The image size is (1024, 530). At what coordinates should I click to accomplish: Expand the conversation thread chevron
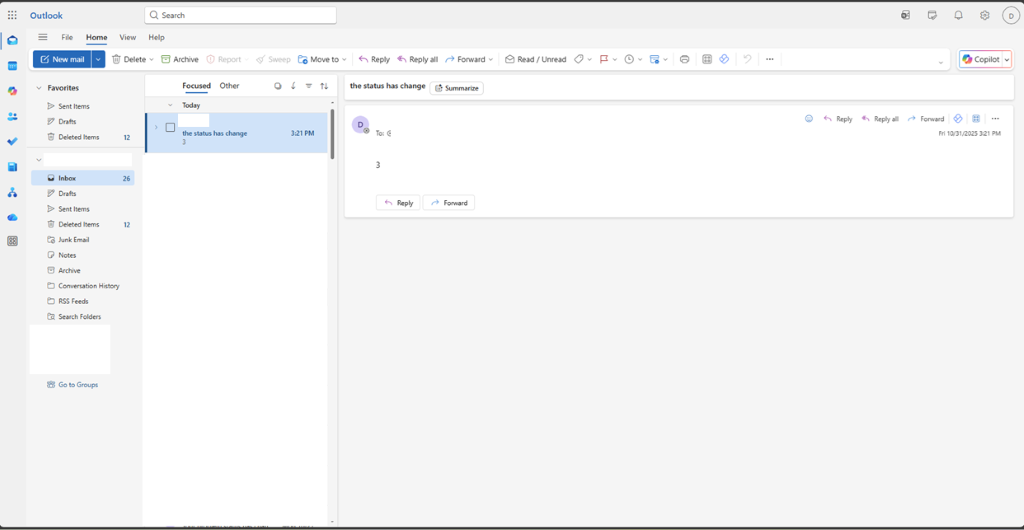click(x=155, y=127)
